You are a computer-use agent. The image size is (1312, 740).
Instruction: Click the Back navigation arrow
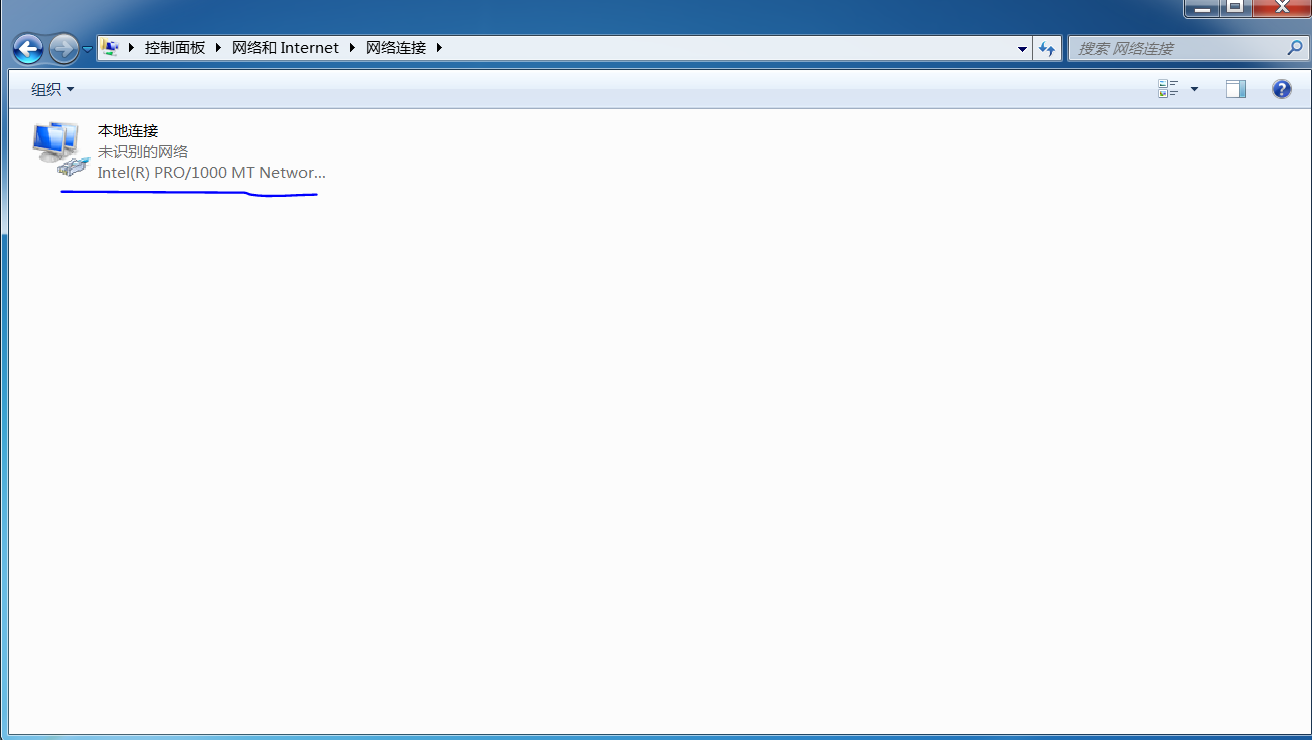click(28, 48)
